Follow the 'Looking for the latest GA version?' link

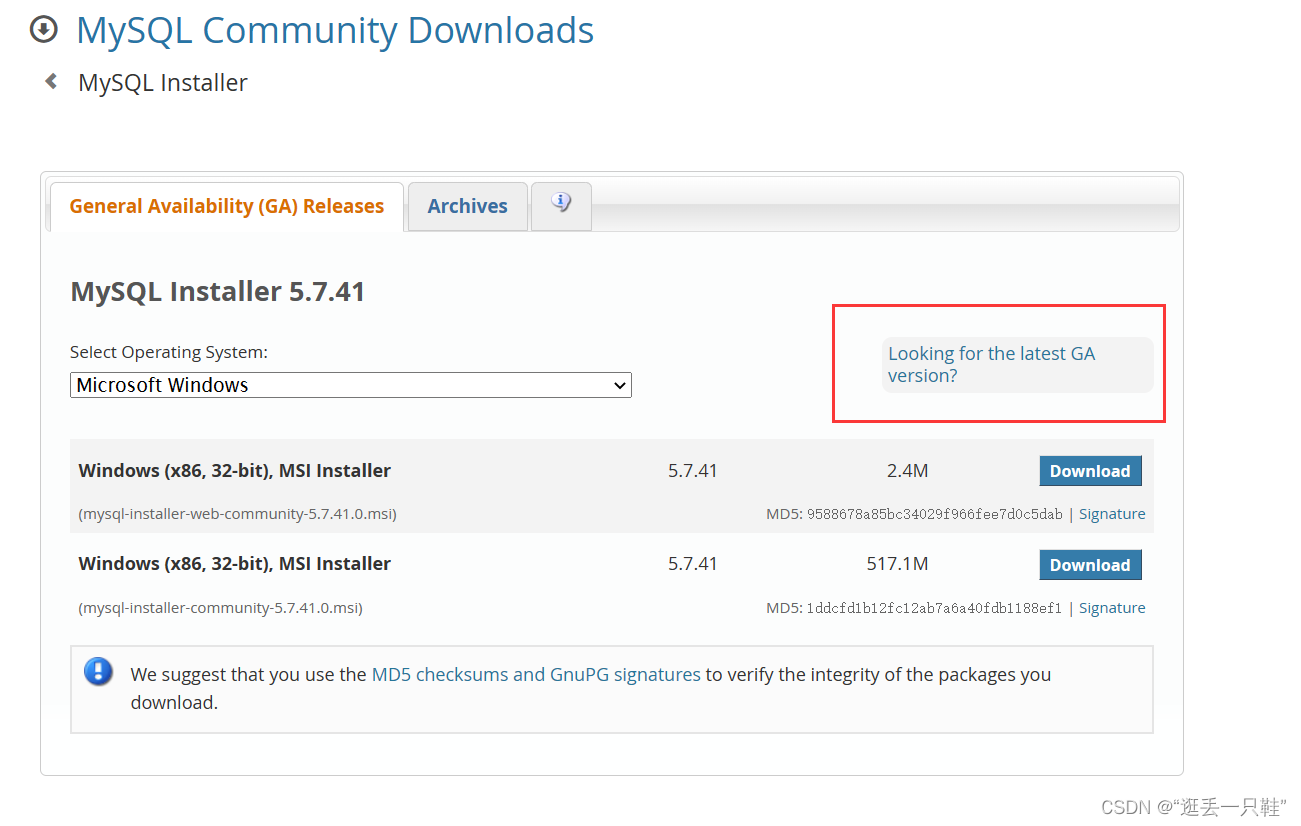coord(991,365)
